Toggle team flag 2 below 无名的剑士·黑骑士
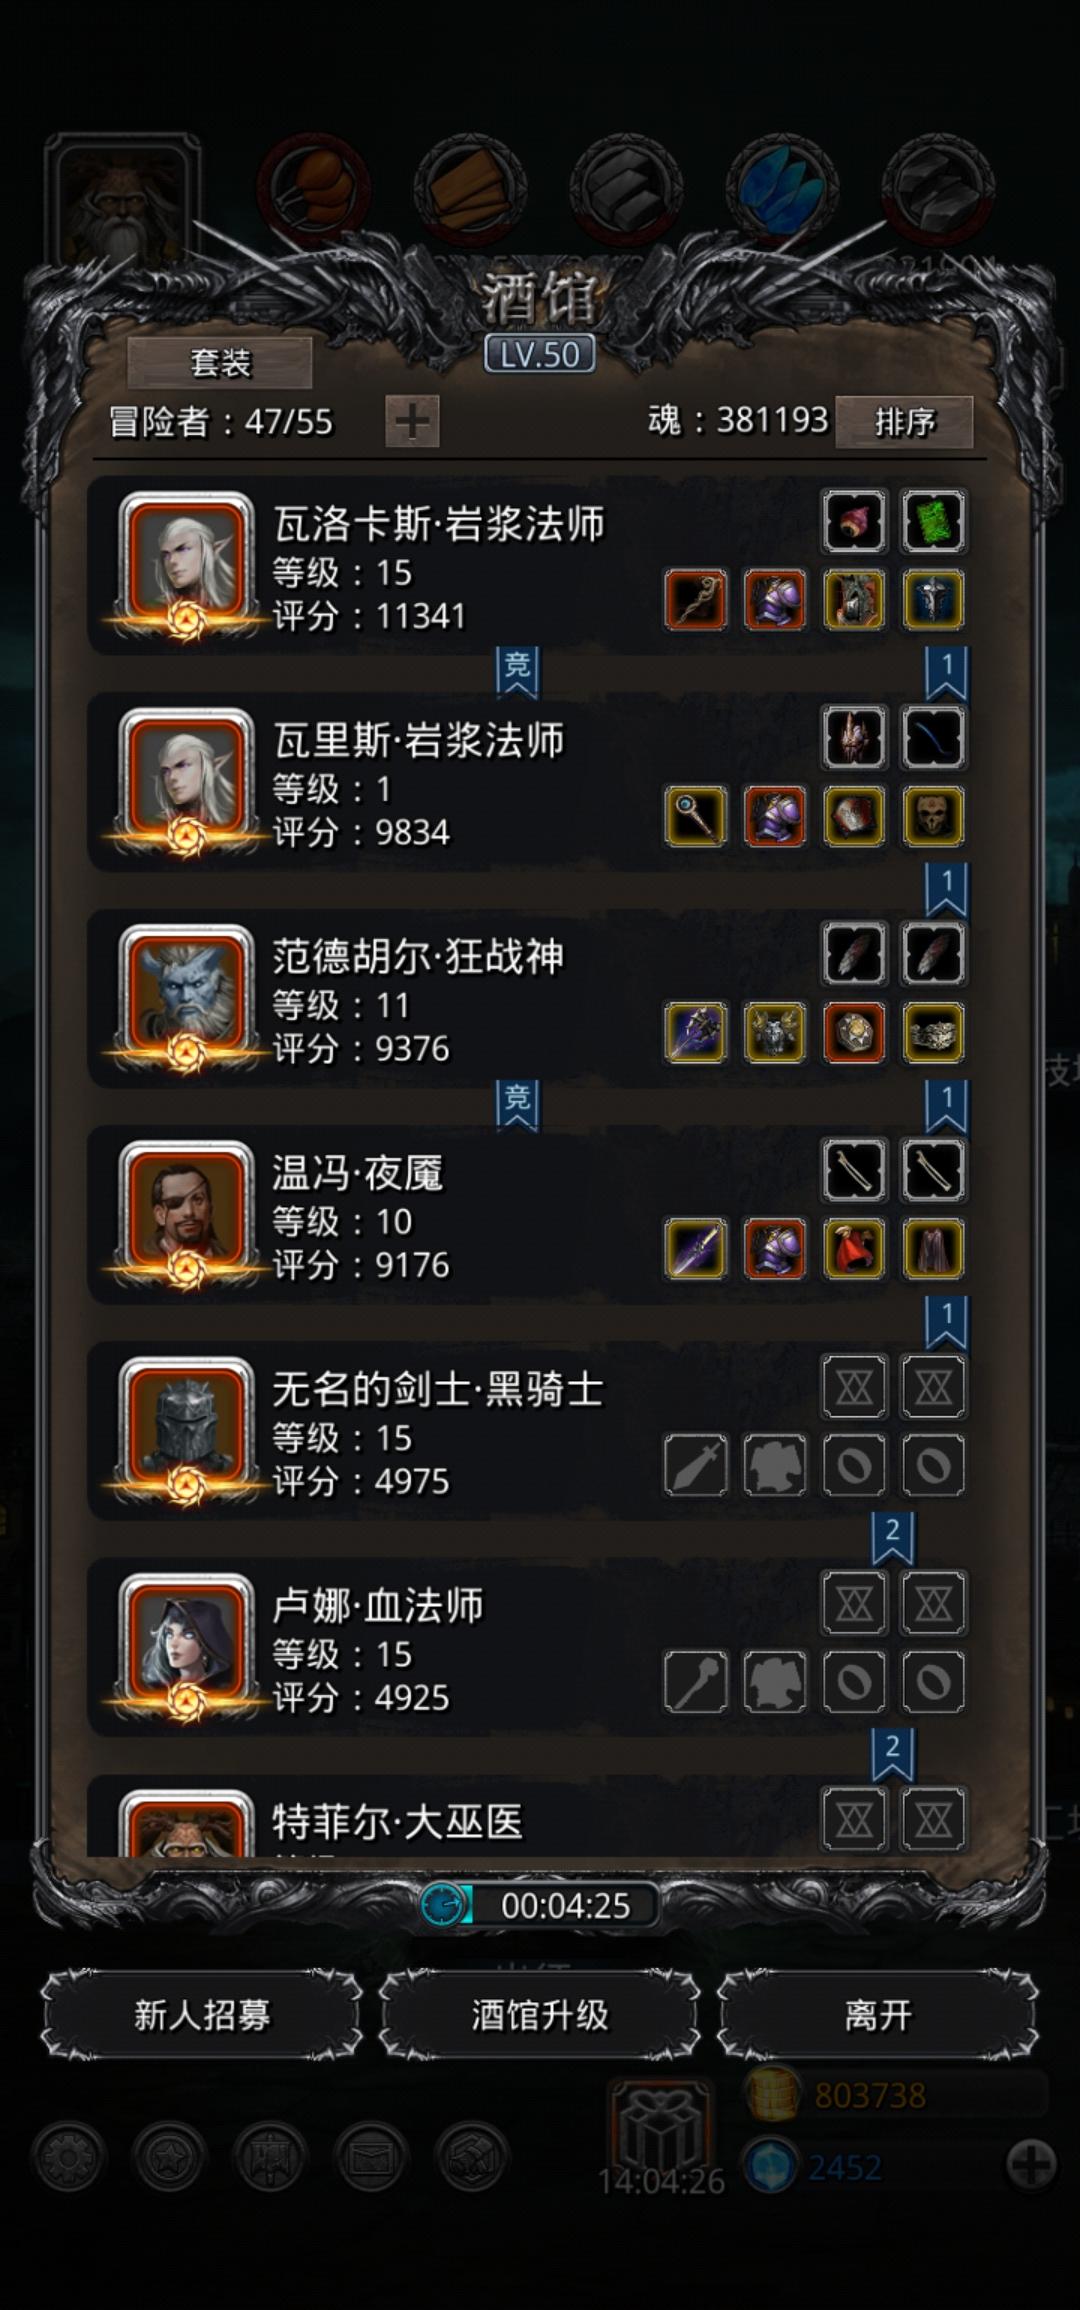 892,1537
